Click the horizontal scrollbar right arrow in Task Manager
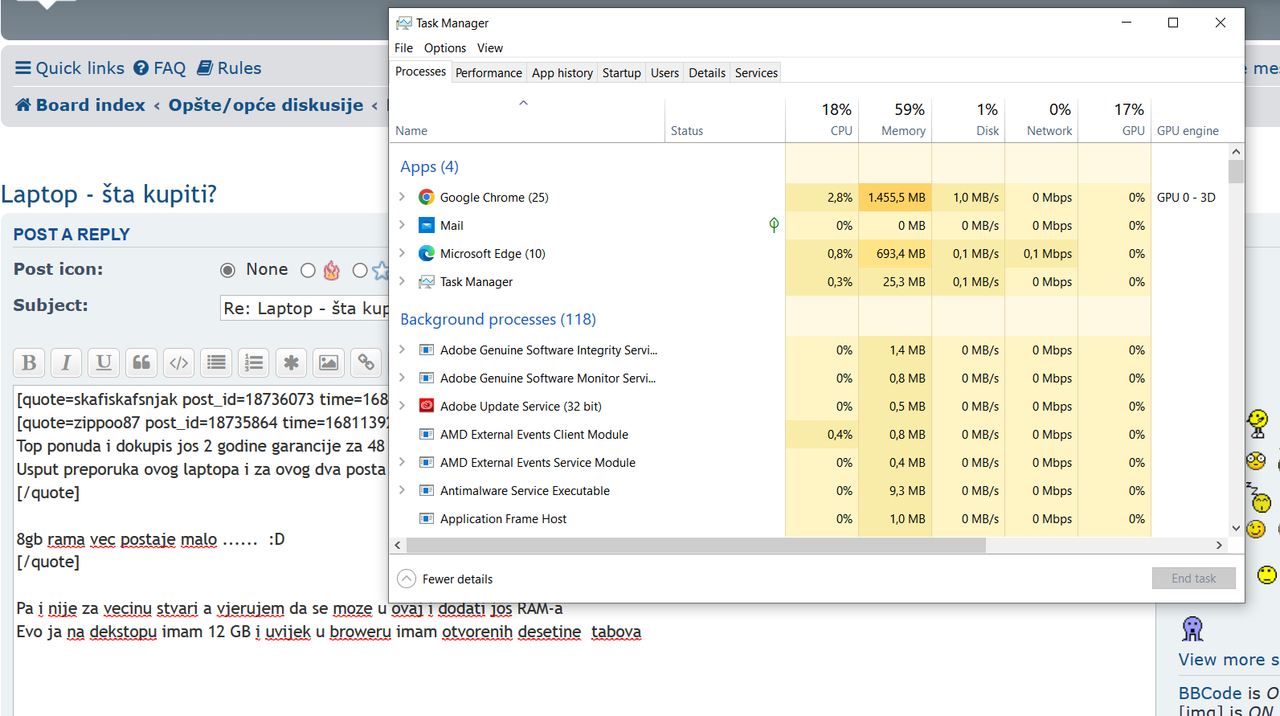 click(x=1220, y=545)
